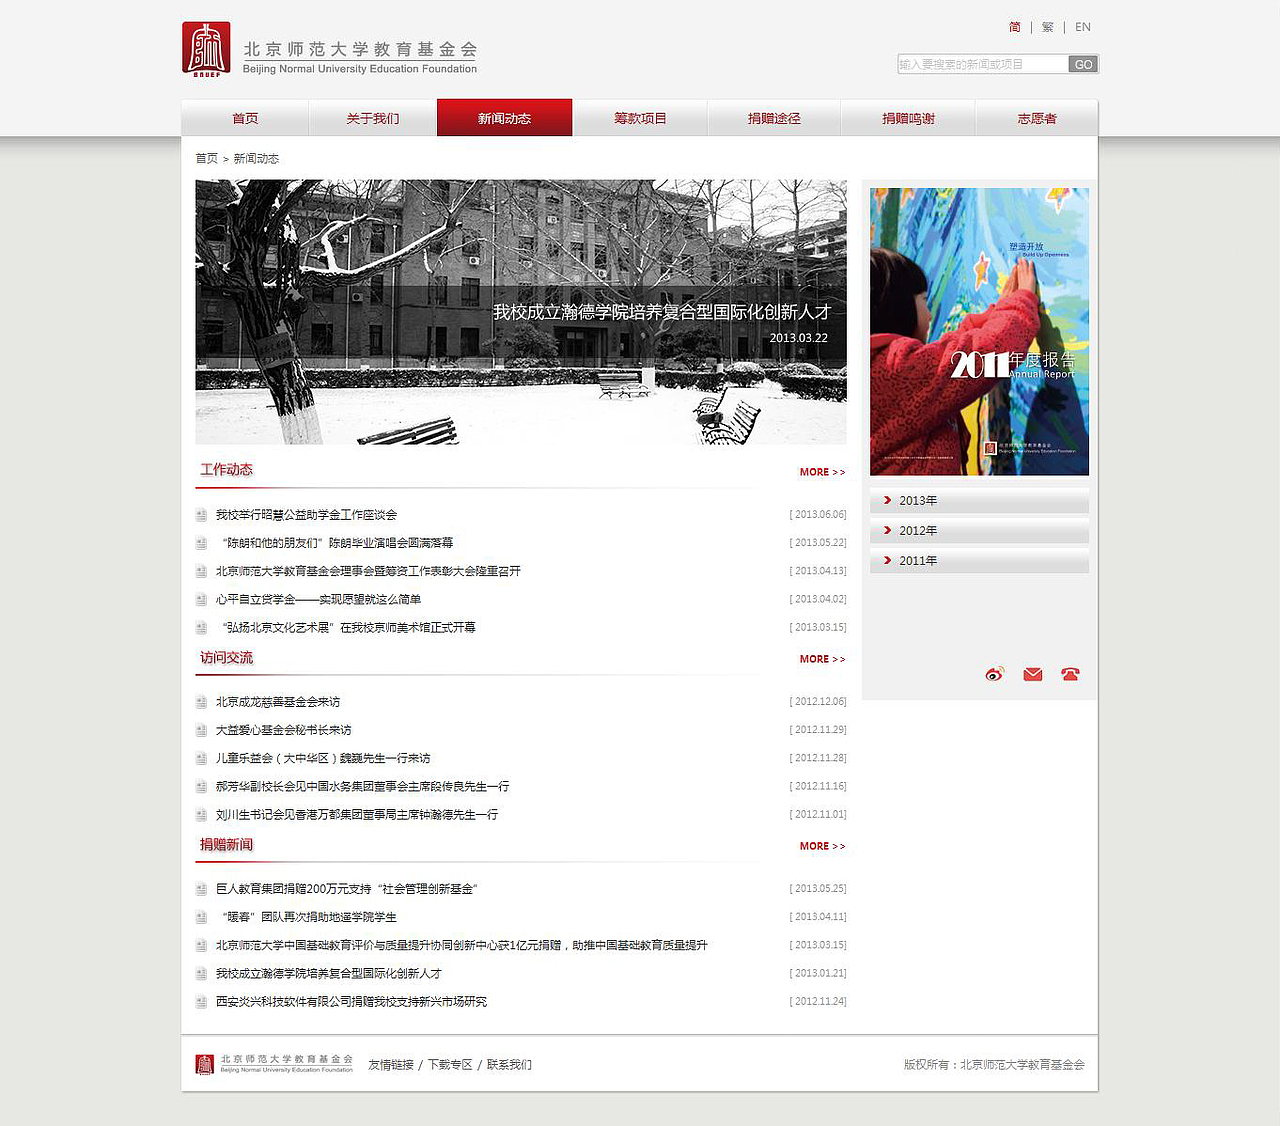This screenshot has height=1126, width=1280.
Task: Open news 弘扬北京文化艺术展 在我校京师美术馆正式开幕
Action: click(348, 628)
